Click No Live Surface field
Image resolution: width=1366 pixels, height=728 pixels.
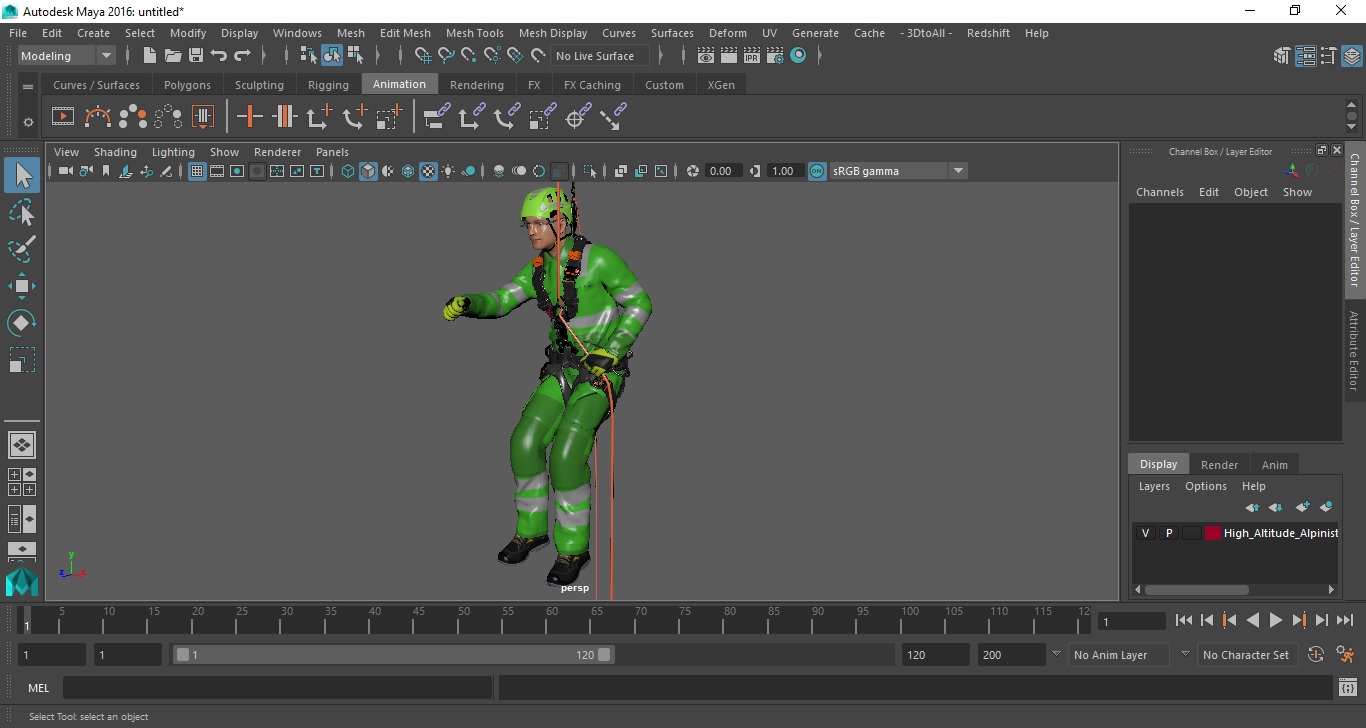600,56
